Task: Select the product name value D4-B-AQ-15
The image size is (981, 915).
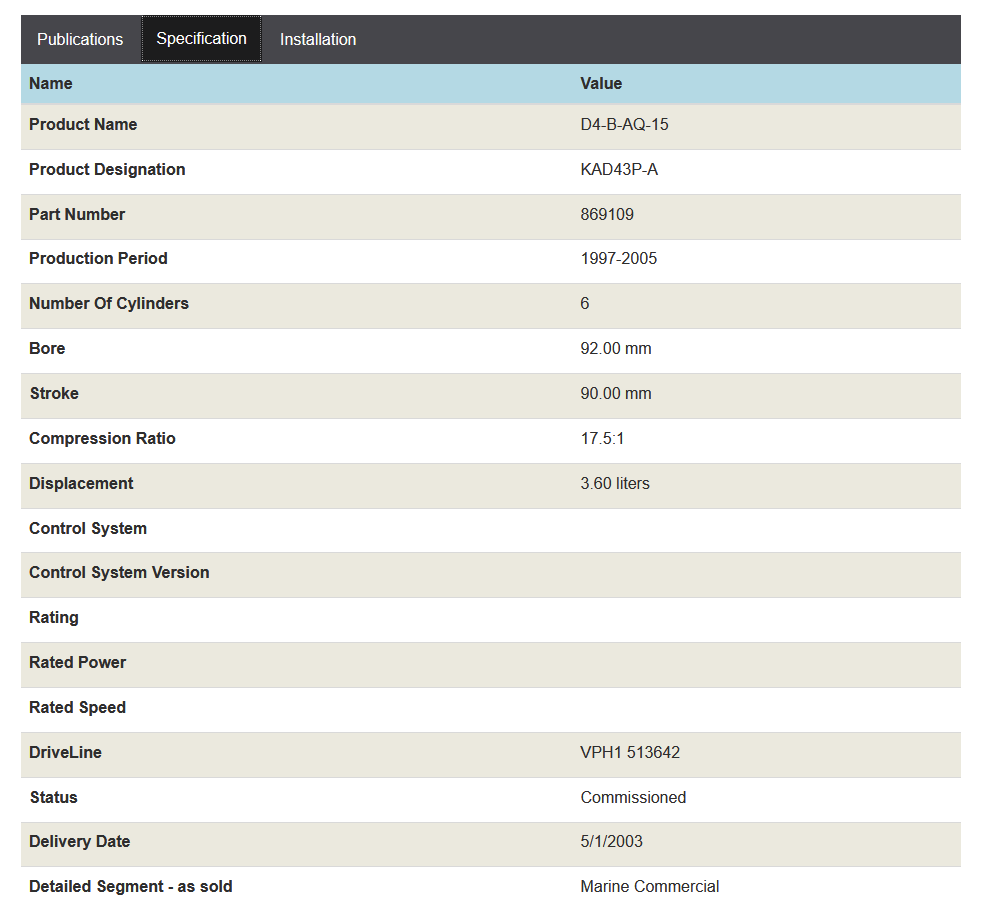Action: click(624, 125)
